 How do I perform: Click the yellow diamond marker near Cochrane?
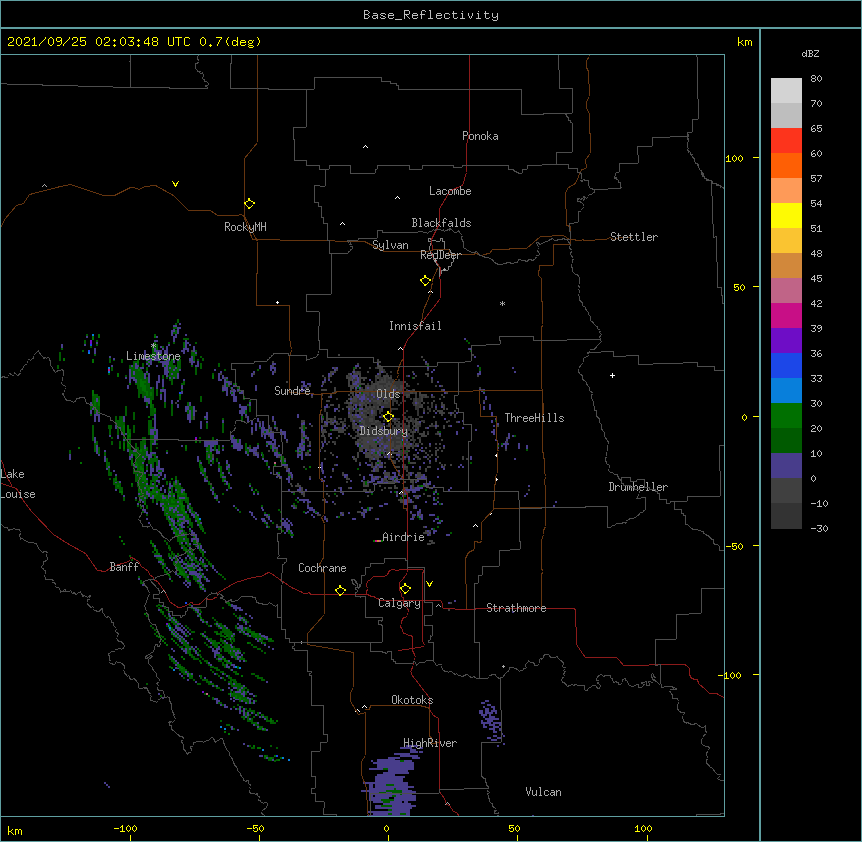pos(340,590)
